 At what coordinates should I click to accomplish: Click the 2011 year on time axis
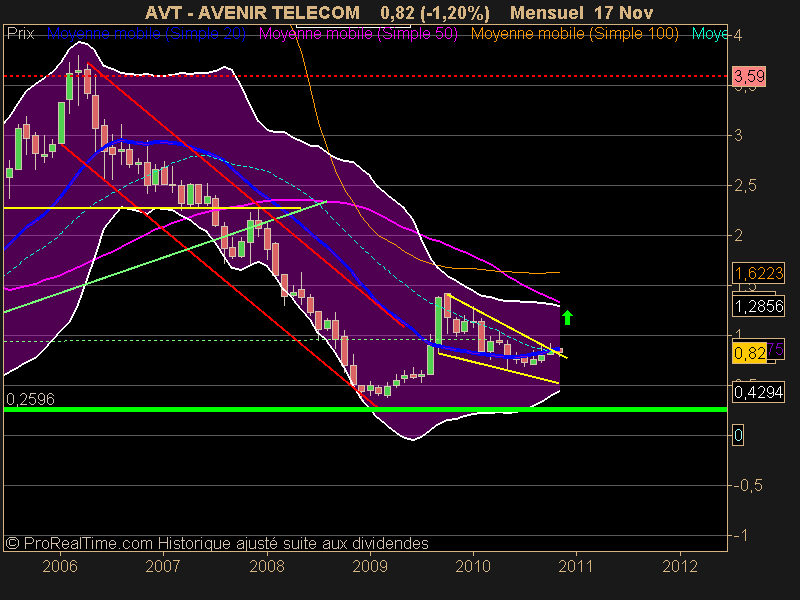click(576, 566)
